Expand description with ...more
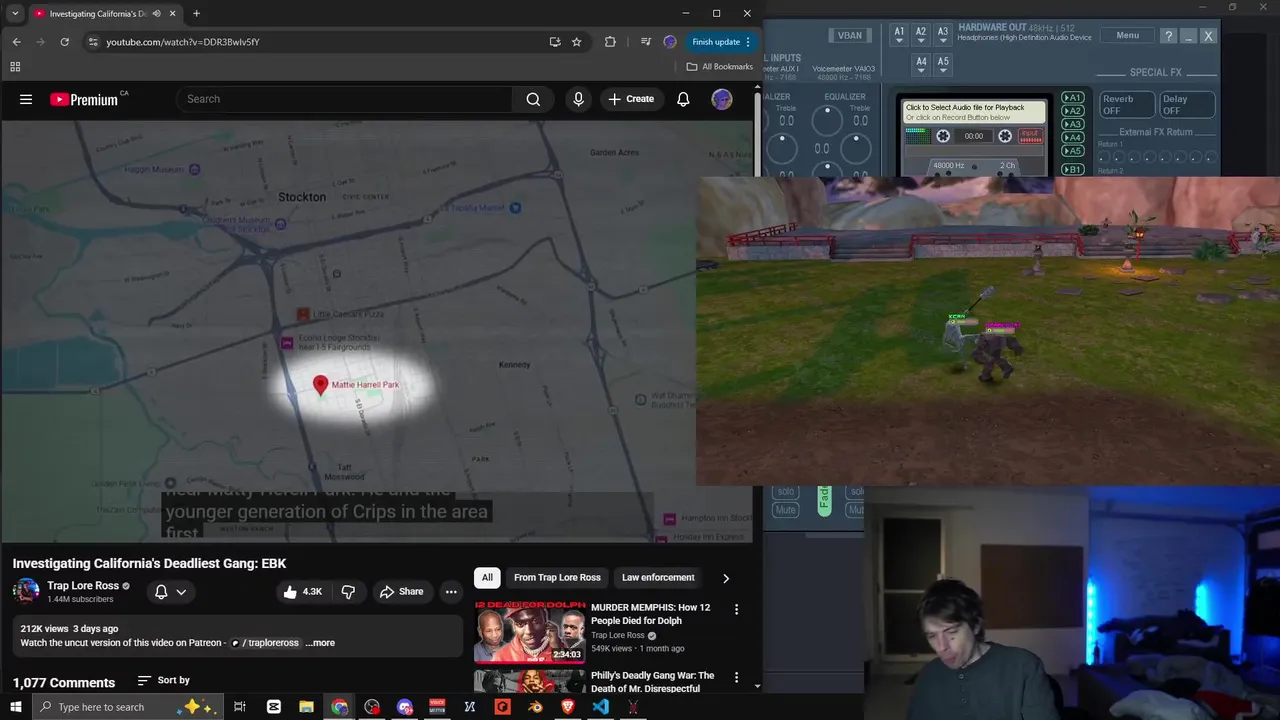This screenshot has height=720, width=1280. [320, 643]
